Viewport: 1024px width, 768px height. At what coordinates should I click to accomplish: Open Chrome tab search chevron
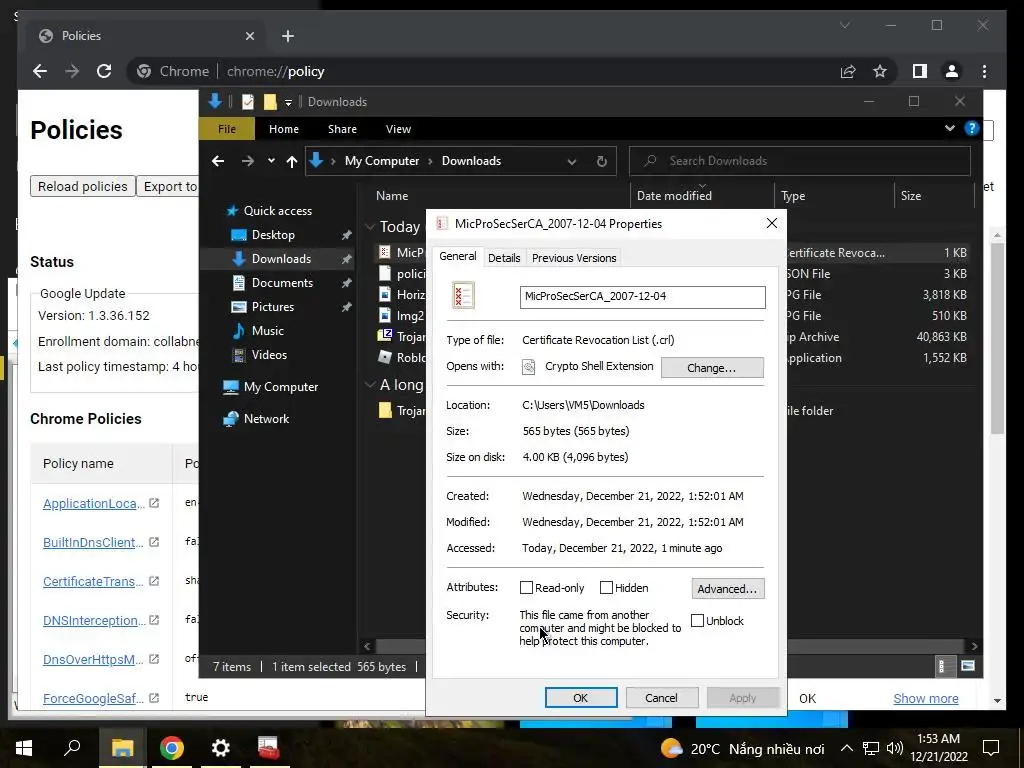tap(844, 25)
